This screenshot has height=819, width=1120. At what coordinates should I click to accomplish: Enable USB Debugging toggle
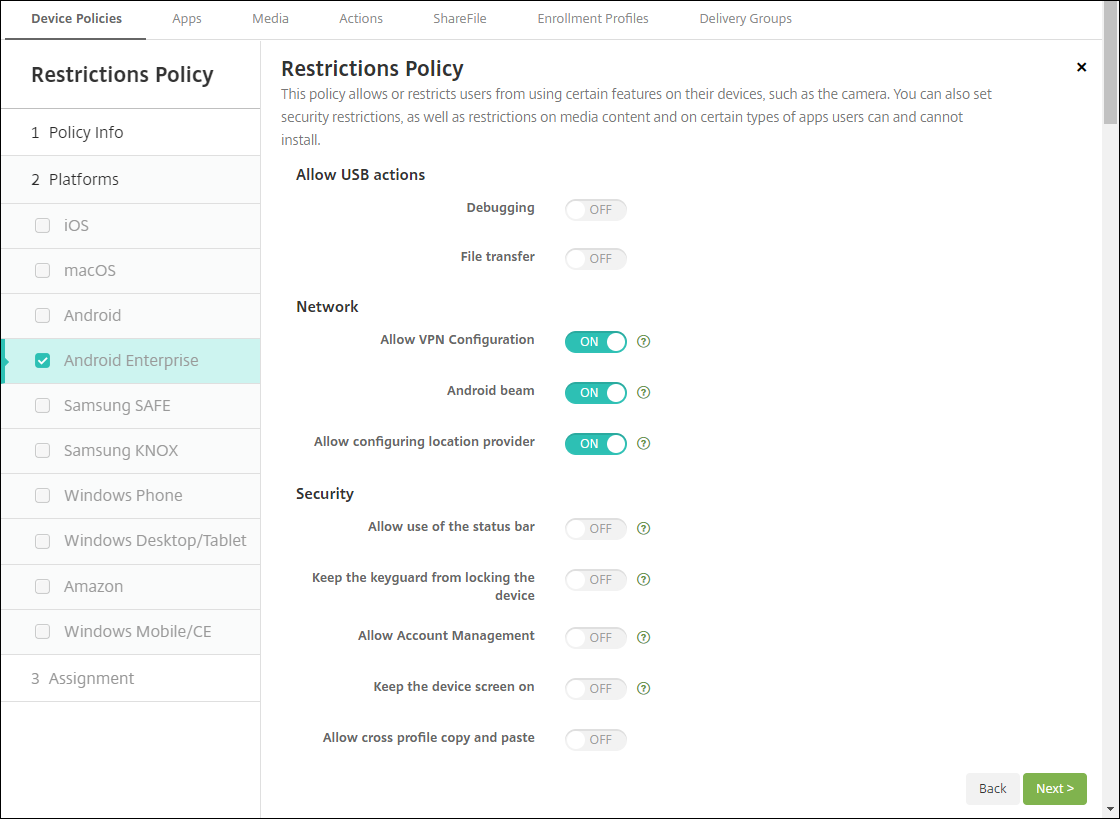pos(595,209)
